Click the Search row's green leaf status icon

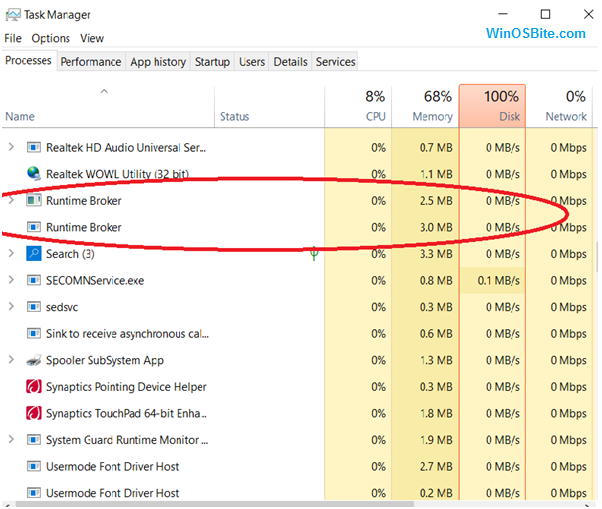click(314, 253)
